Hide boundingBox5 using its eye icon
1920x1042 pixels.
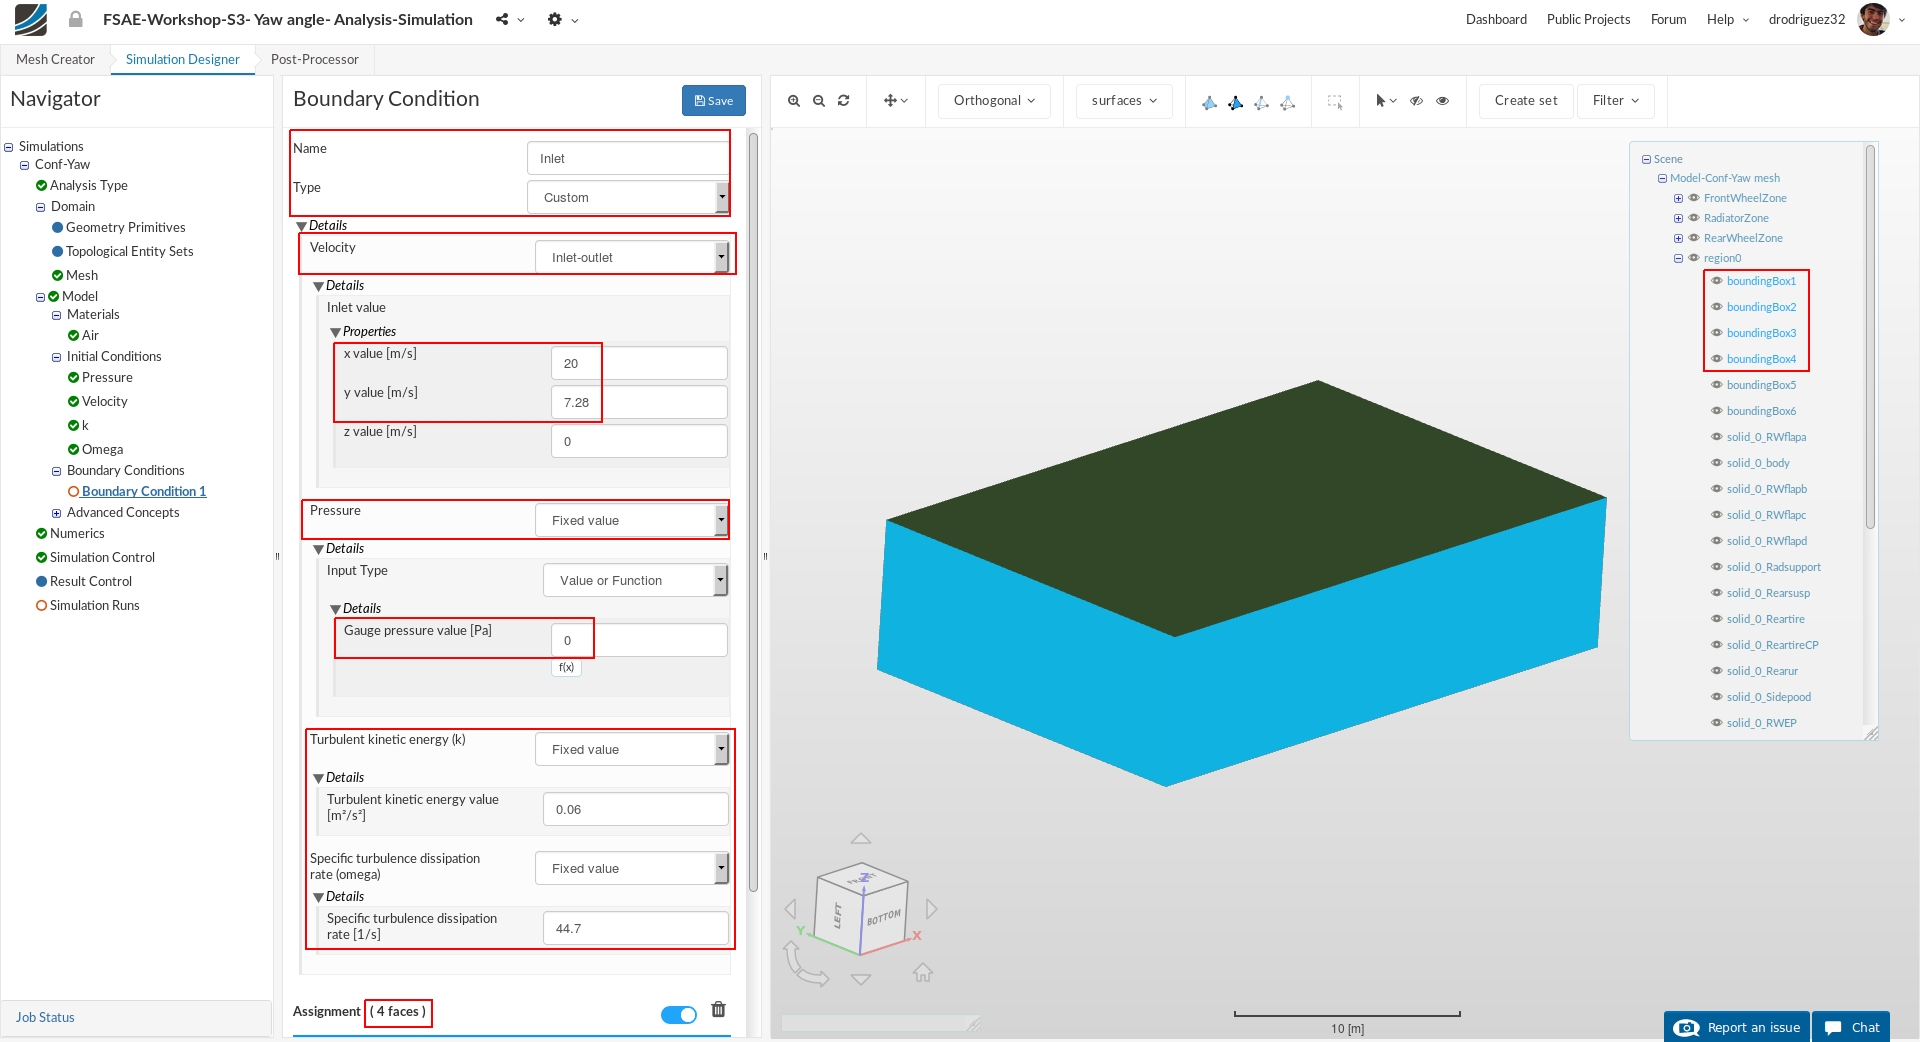[x=1717, y=385]
